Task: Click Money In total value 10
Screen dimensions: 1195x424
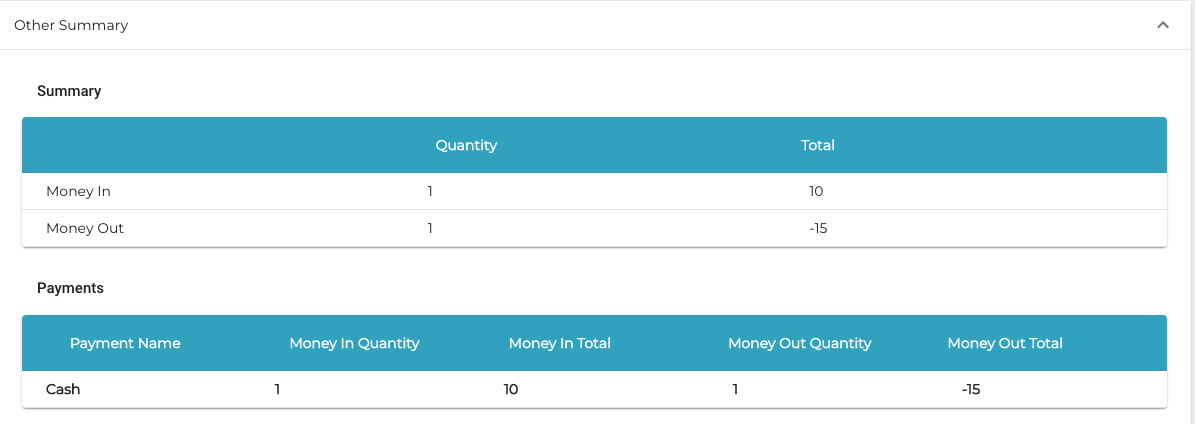Action: point(816,191)
